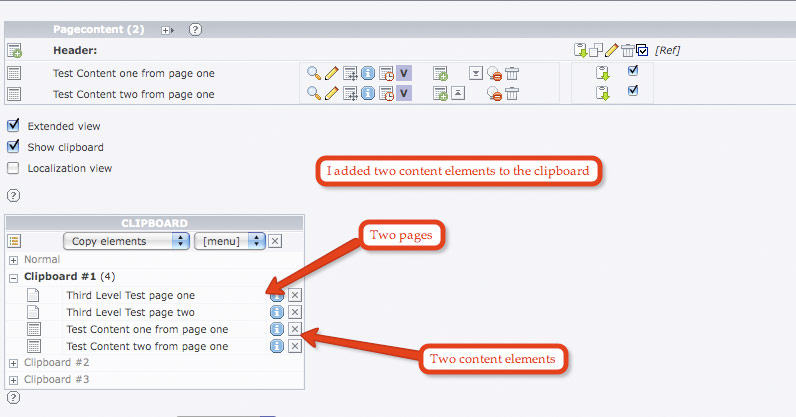Click the history icon for Test Content one
796x417 pixels.
[x=385, y=73]
